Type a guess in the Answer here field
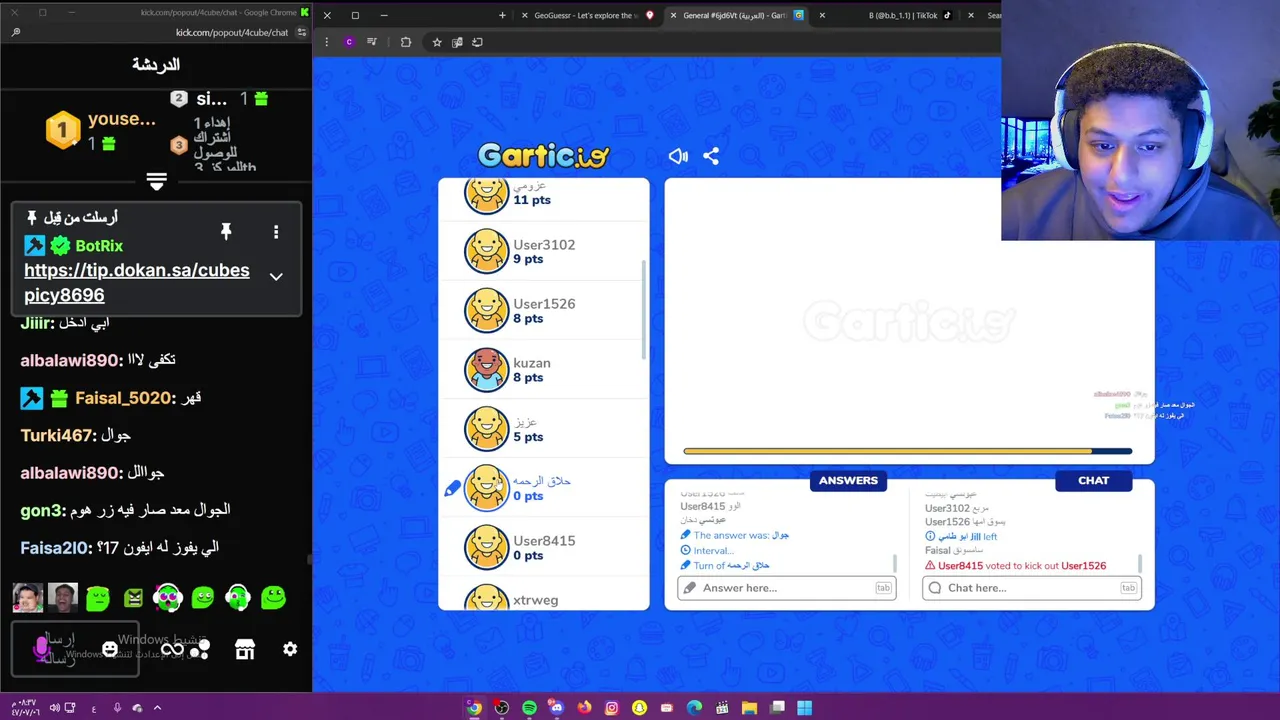The image size is (1280, 720). coord(787,588)
